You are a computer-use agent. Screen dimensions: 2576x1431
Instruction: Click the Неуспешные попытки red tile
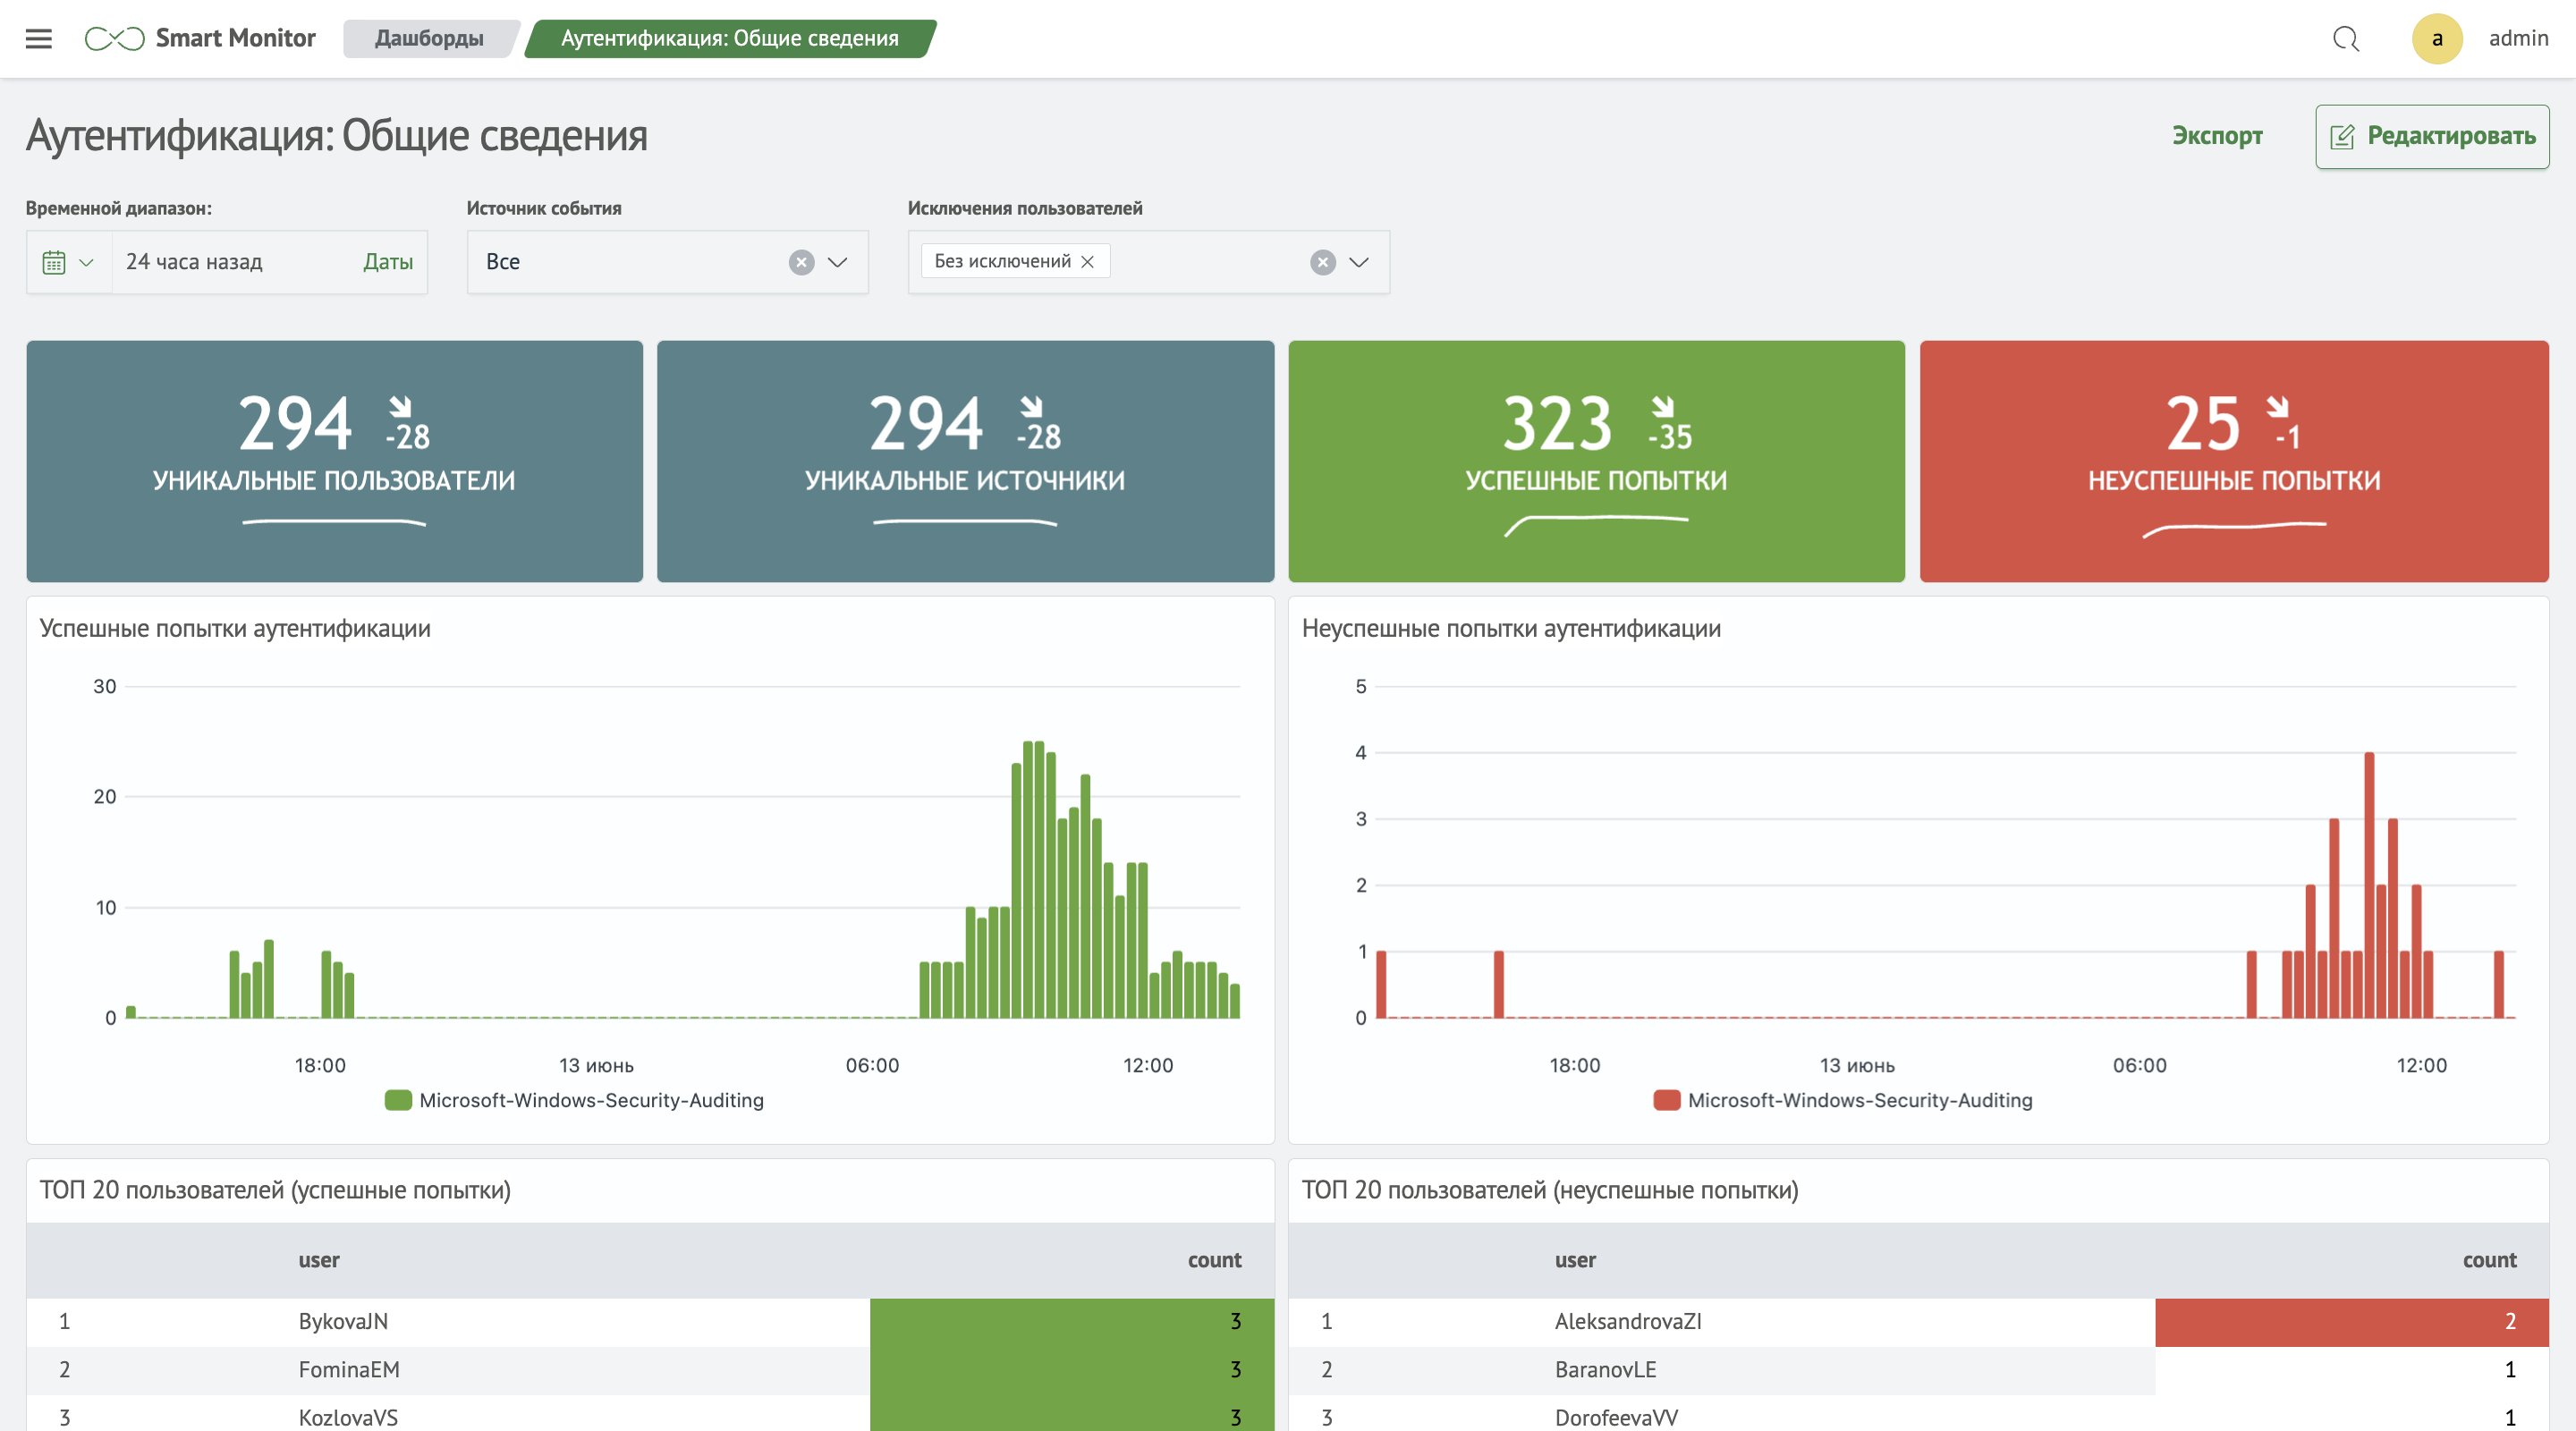[x=2233, y=461]
